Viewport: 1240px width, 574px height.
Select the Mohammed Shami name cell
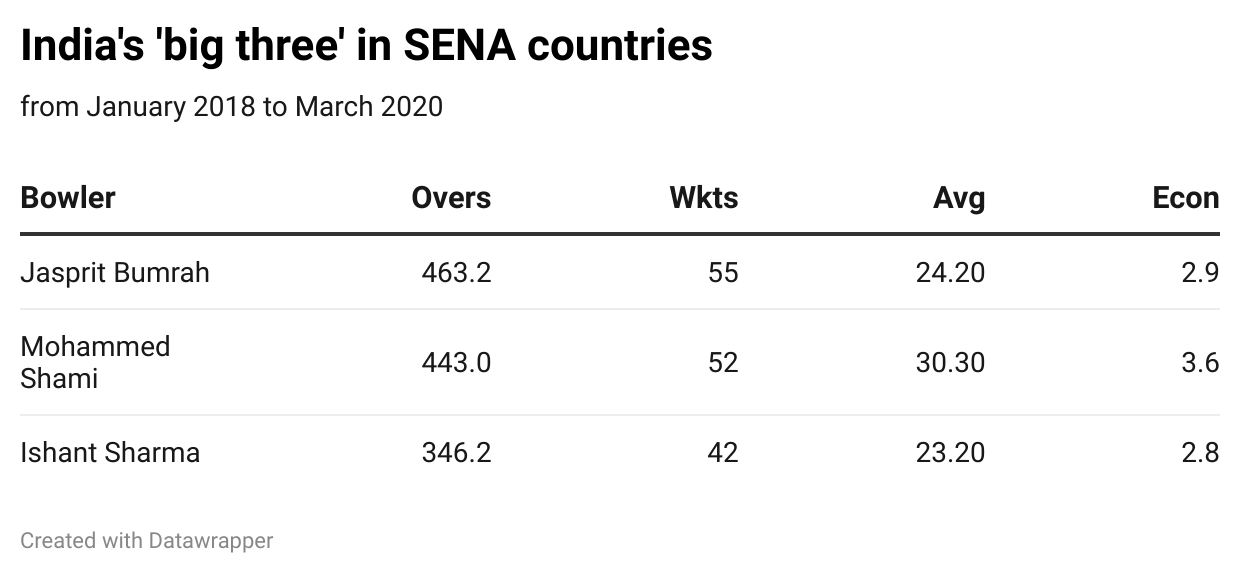[x=95, y=362]
